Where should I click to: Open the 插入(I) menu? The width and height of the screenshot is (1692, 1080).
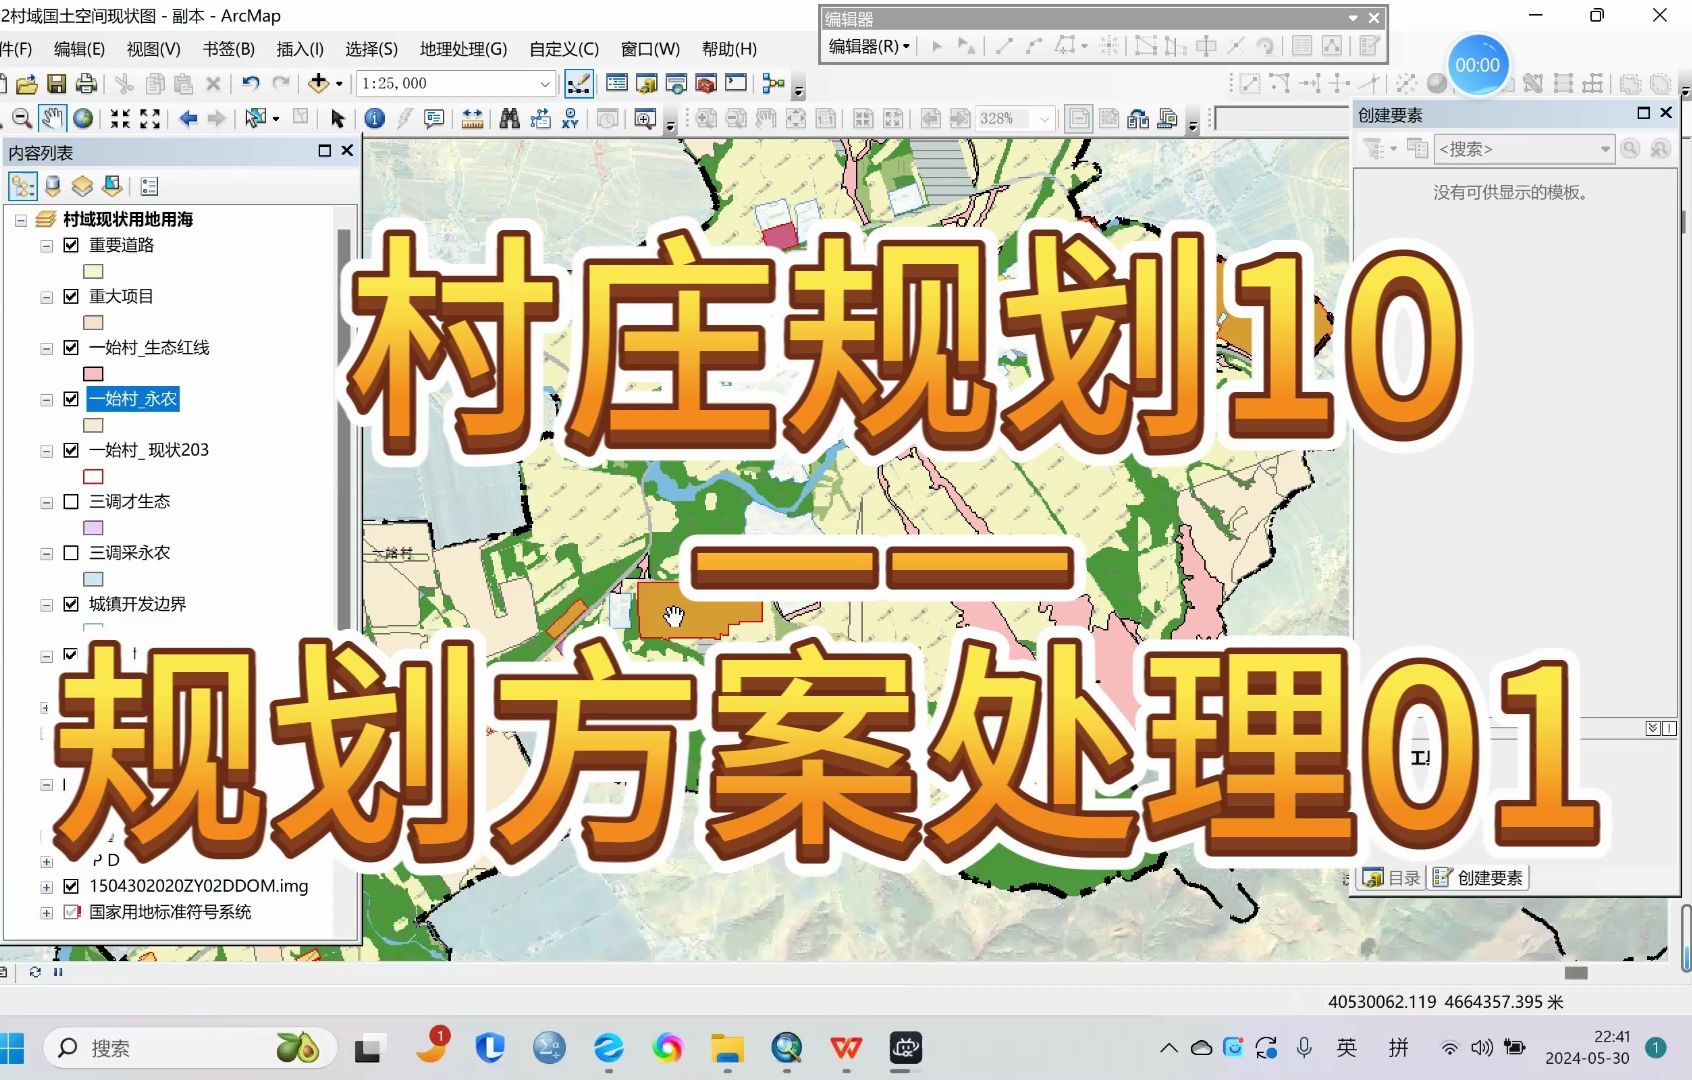[x=300, y=49]
